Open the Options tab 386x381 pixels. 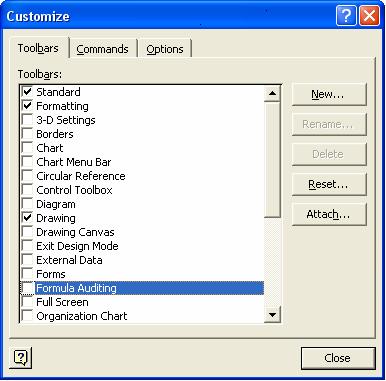coord(165,49)
